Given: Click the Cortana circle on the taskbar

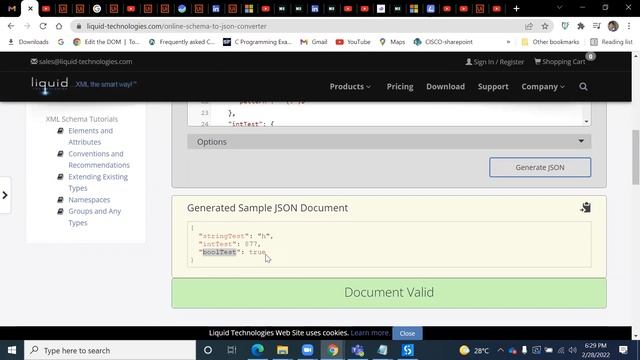Looking at the screenshot, I should tap(208, 350).
